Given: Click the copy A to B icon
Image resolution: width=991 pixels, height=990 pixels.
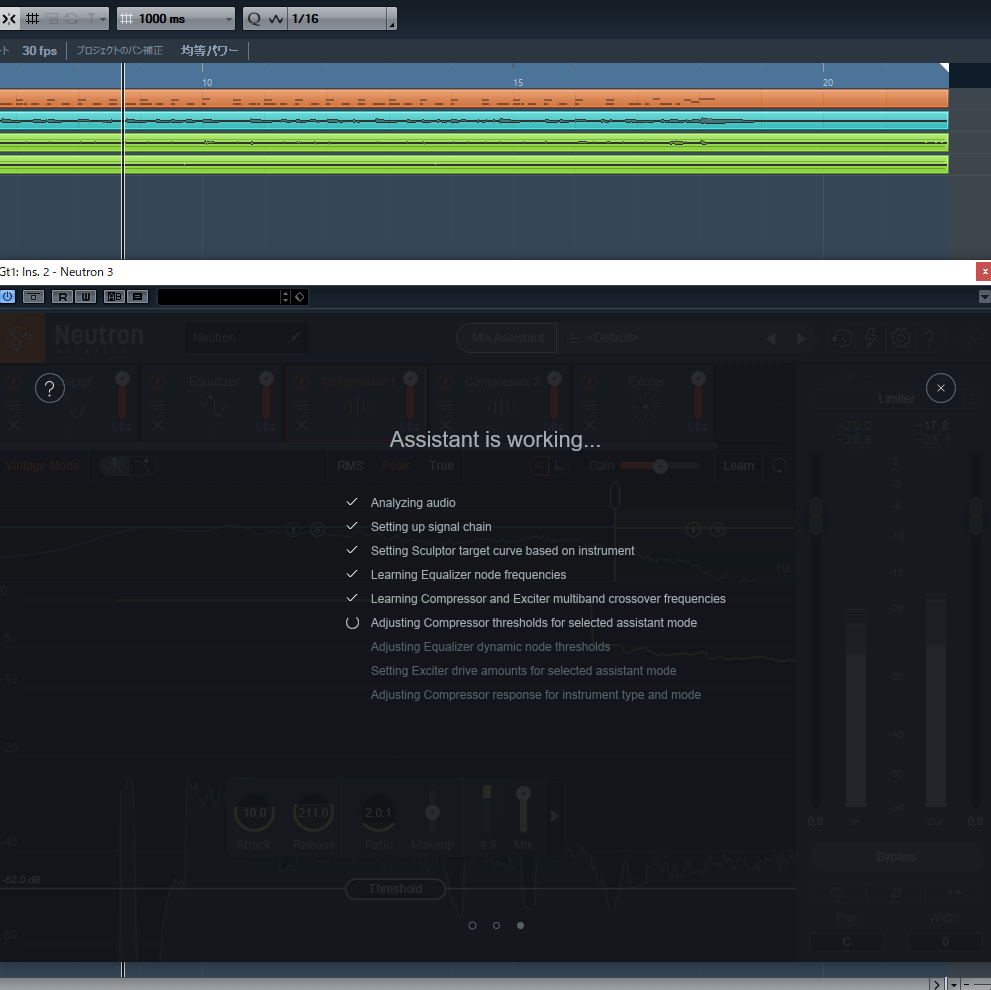Looking at the screenshot, I should point(137,296).
